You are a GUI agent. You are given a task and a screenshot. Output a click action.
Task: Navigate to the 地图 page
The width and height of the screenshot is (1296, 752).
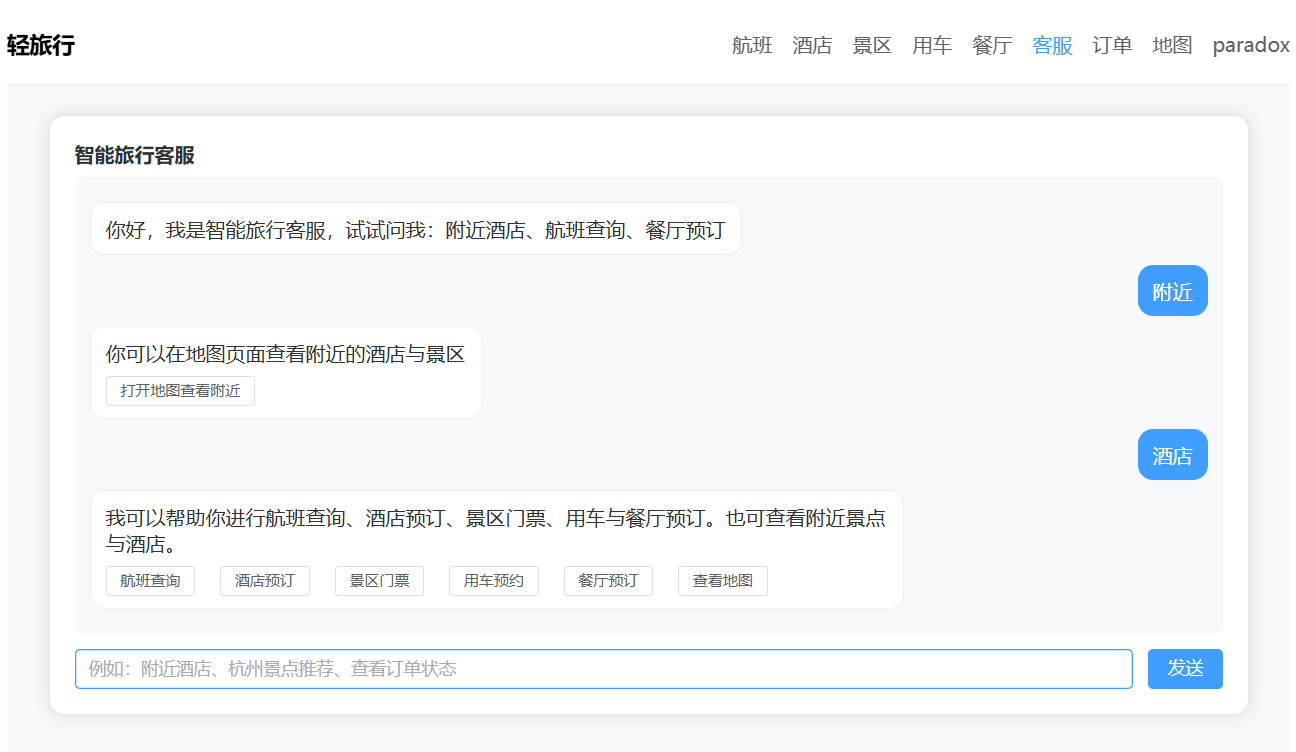pyautogui.click(x=1172, y=45)
